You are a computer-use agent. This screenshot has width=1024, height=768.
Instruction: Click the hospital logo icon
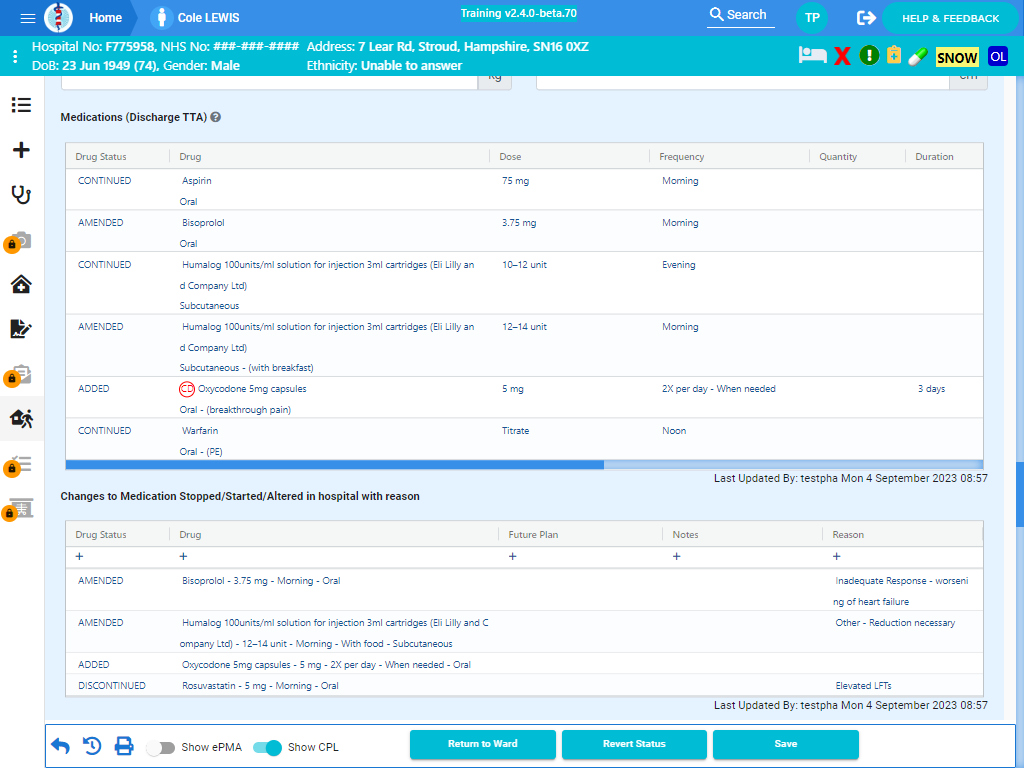pyautogui.click(x=58, y=18)
